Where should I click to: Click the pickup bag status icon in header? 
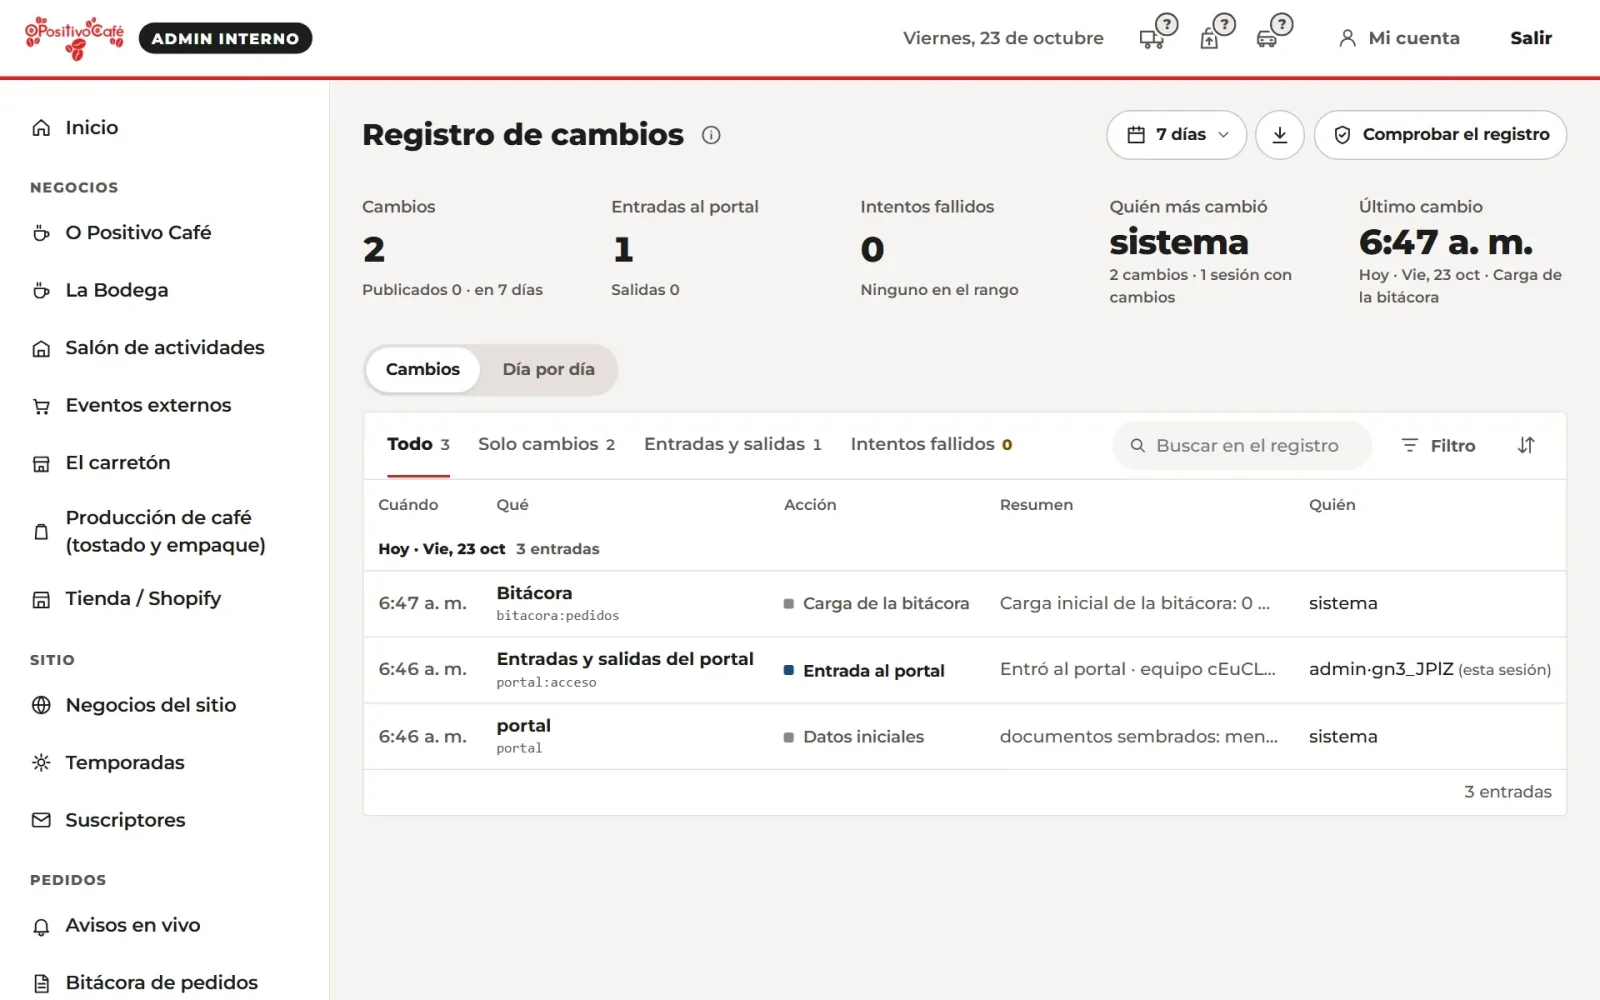[x=1216, y=33]
